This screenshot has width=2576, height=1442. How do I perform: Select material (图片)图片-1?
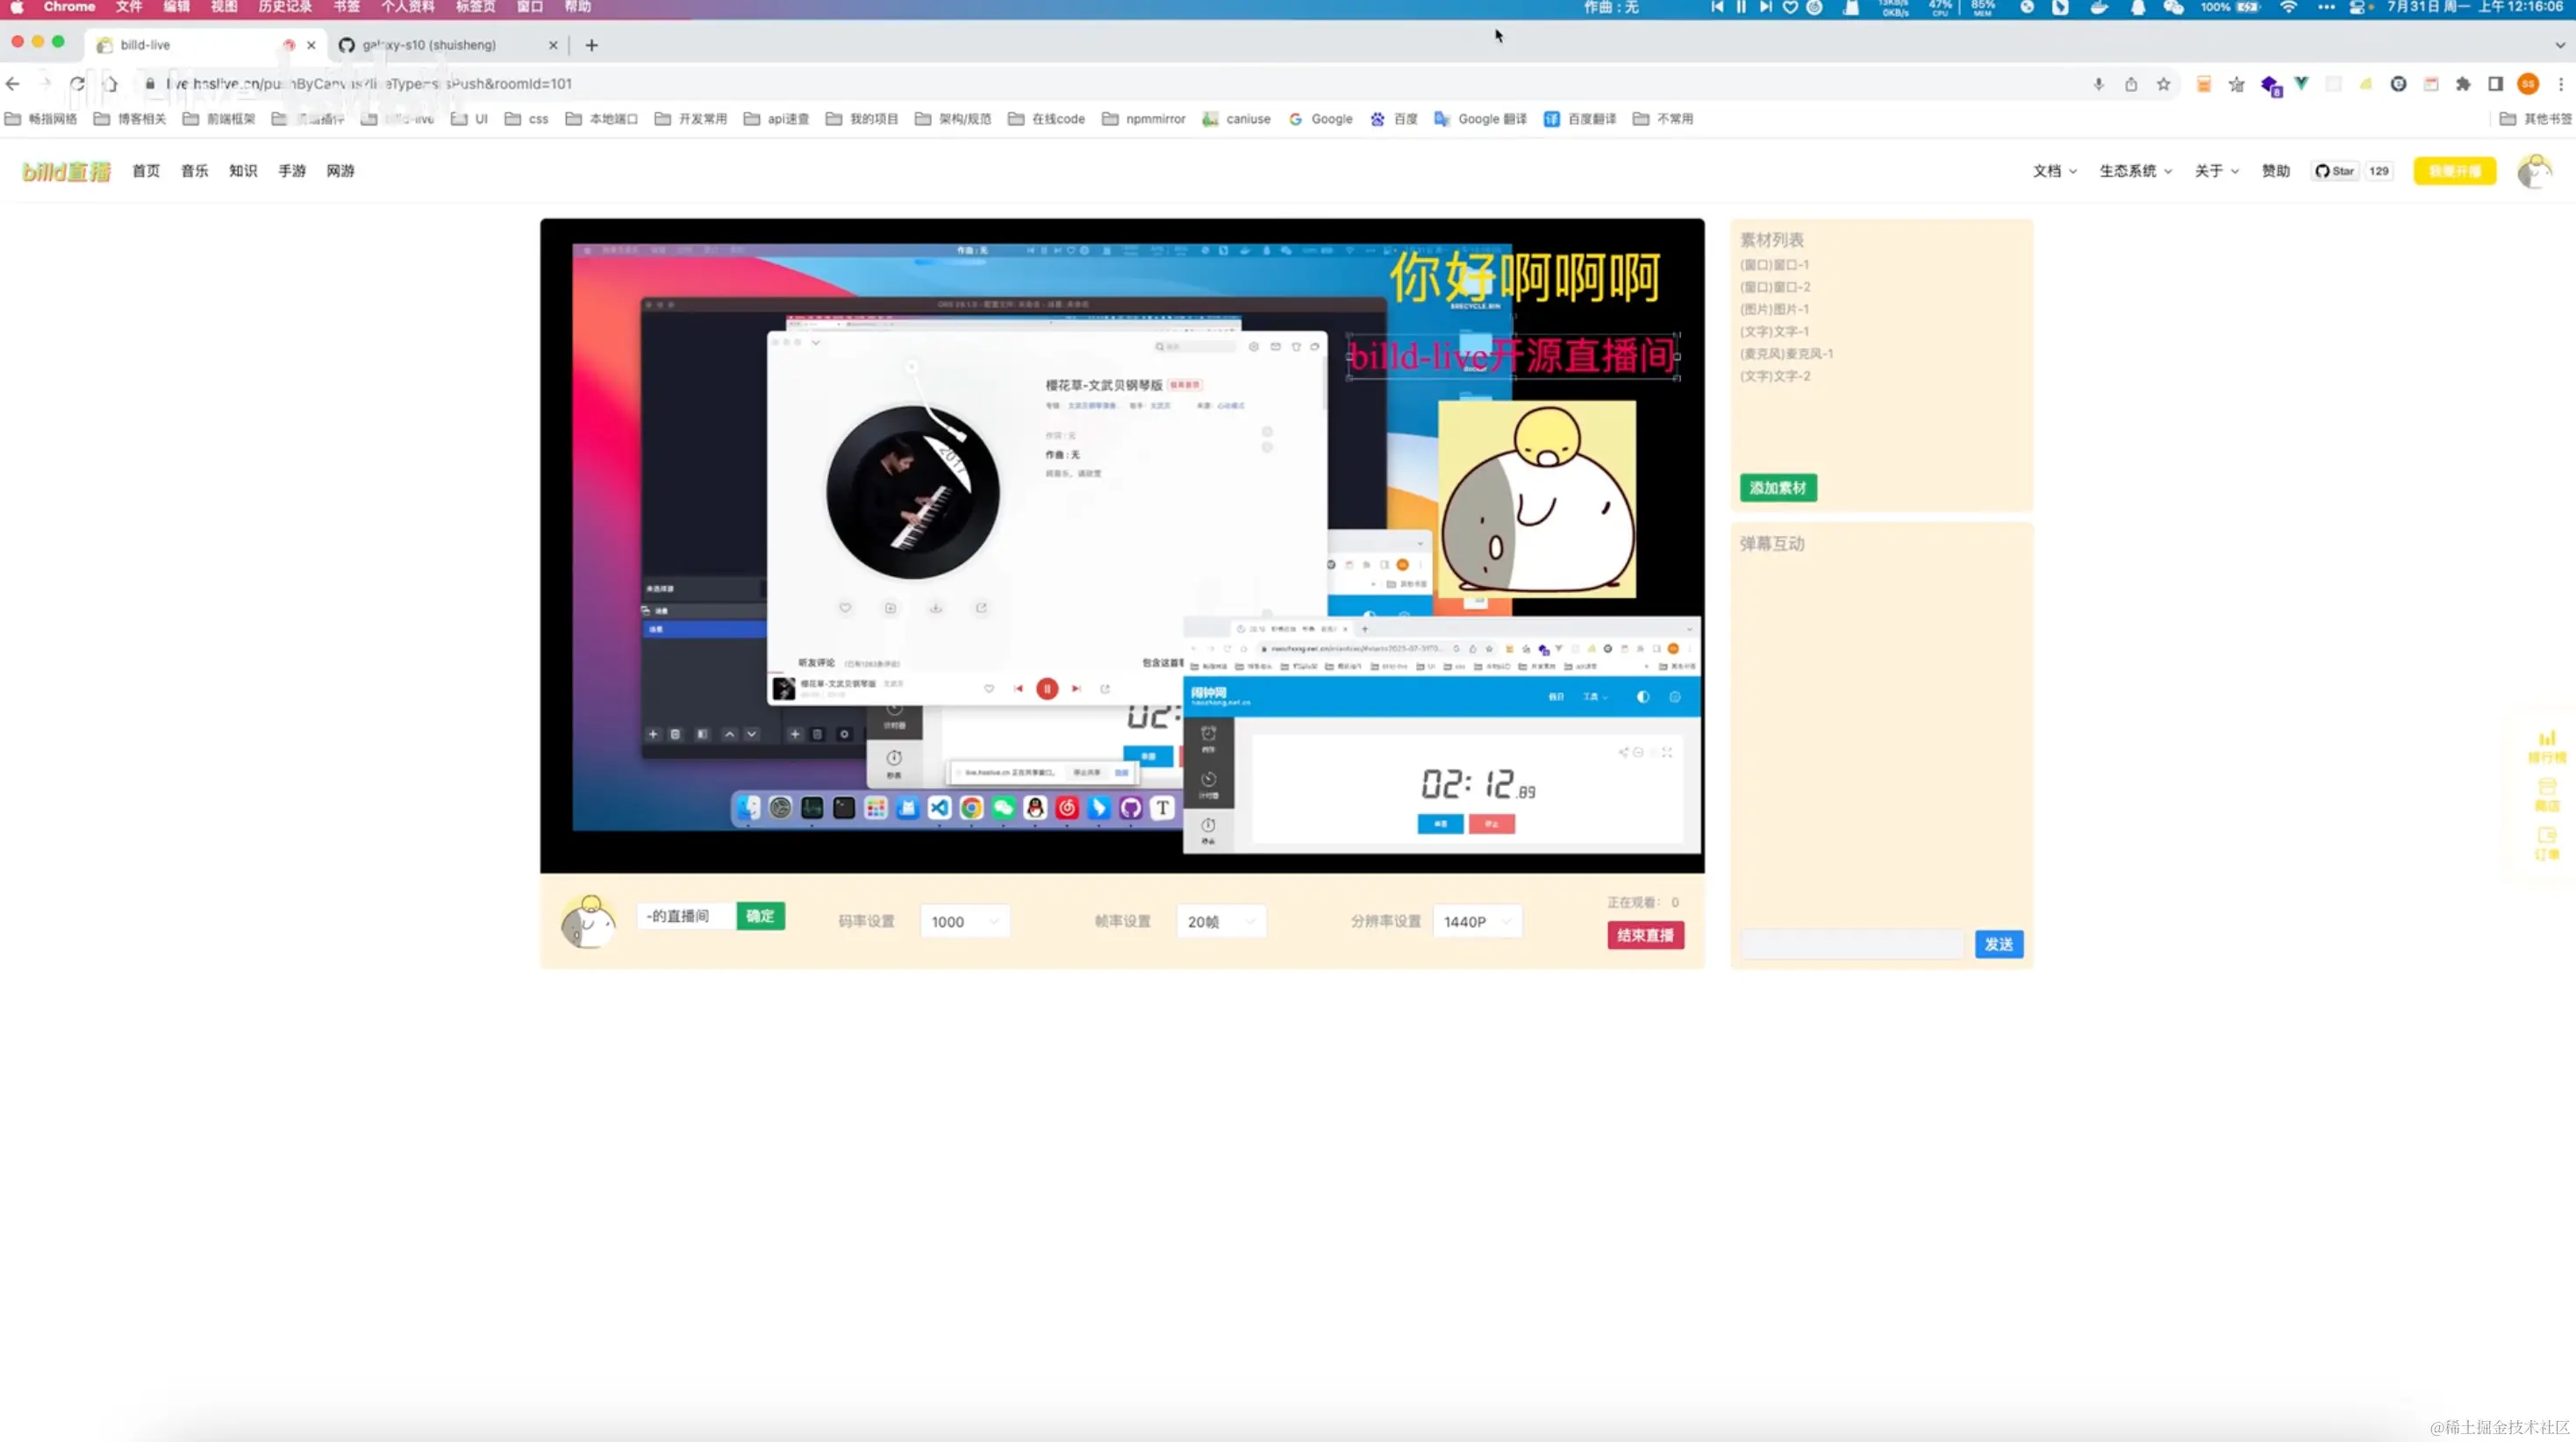pos(1774,309)
